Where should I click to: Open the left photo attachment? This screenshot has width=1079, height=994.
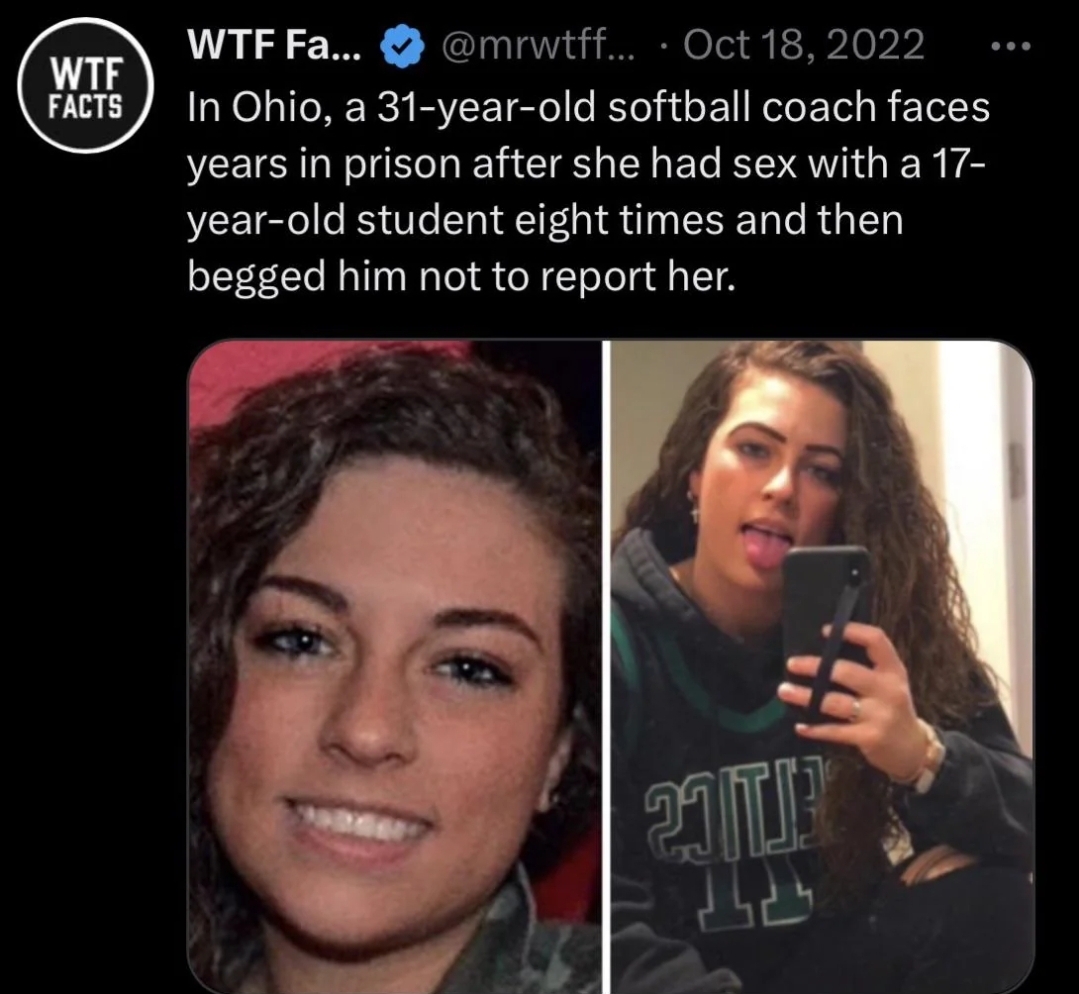tap(394, 666)
